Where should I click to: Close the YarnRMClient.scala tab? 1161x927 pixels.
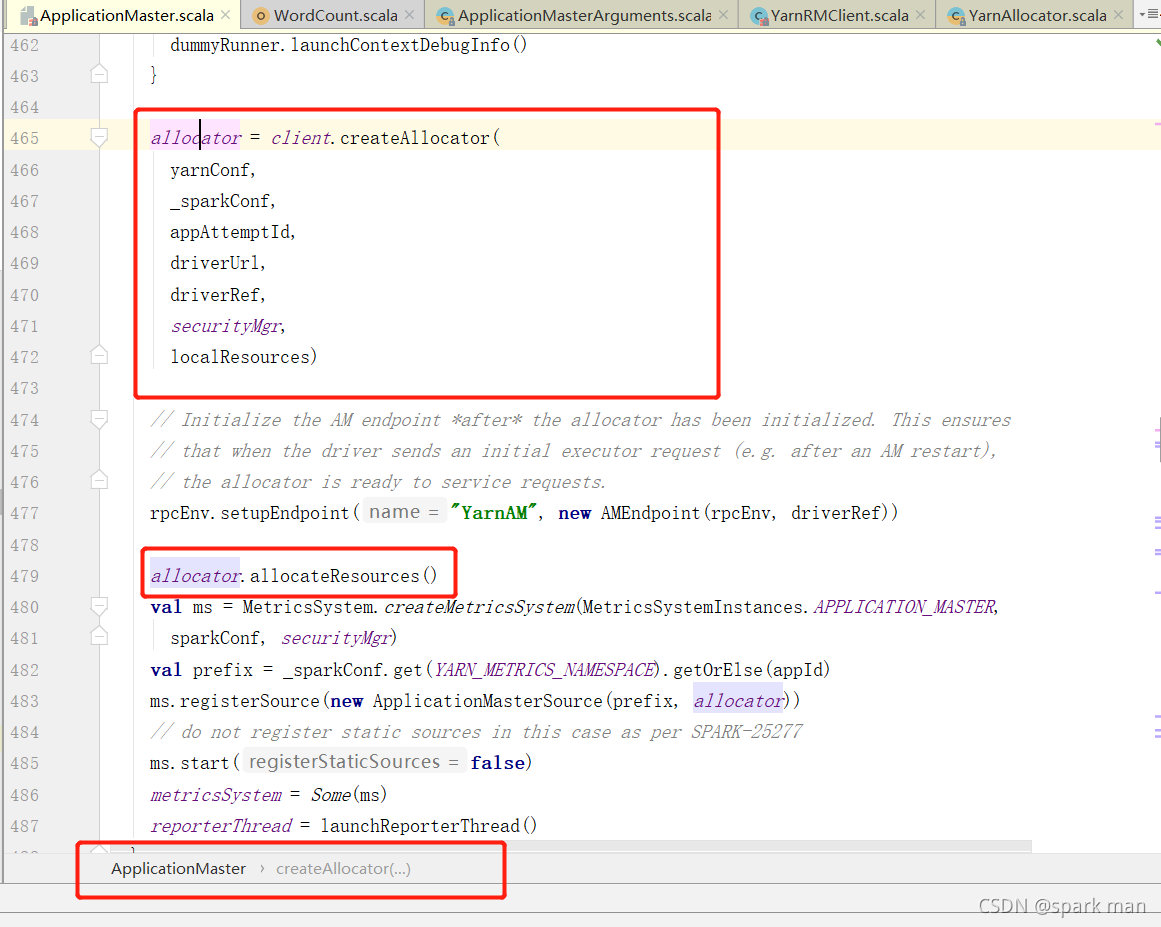click(920, 15)
